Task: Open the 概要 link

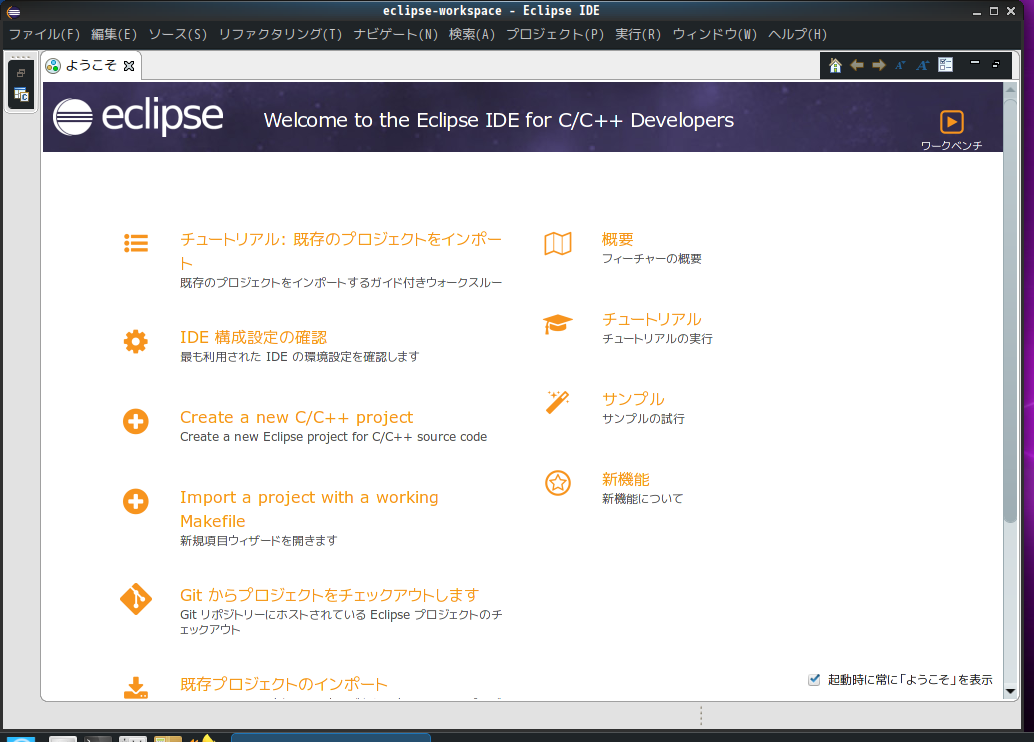Action: (617, 239)
